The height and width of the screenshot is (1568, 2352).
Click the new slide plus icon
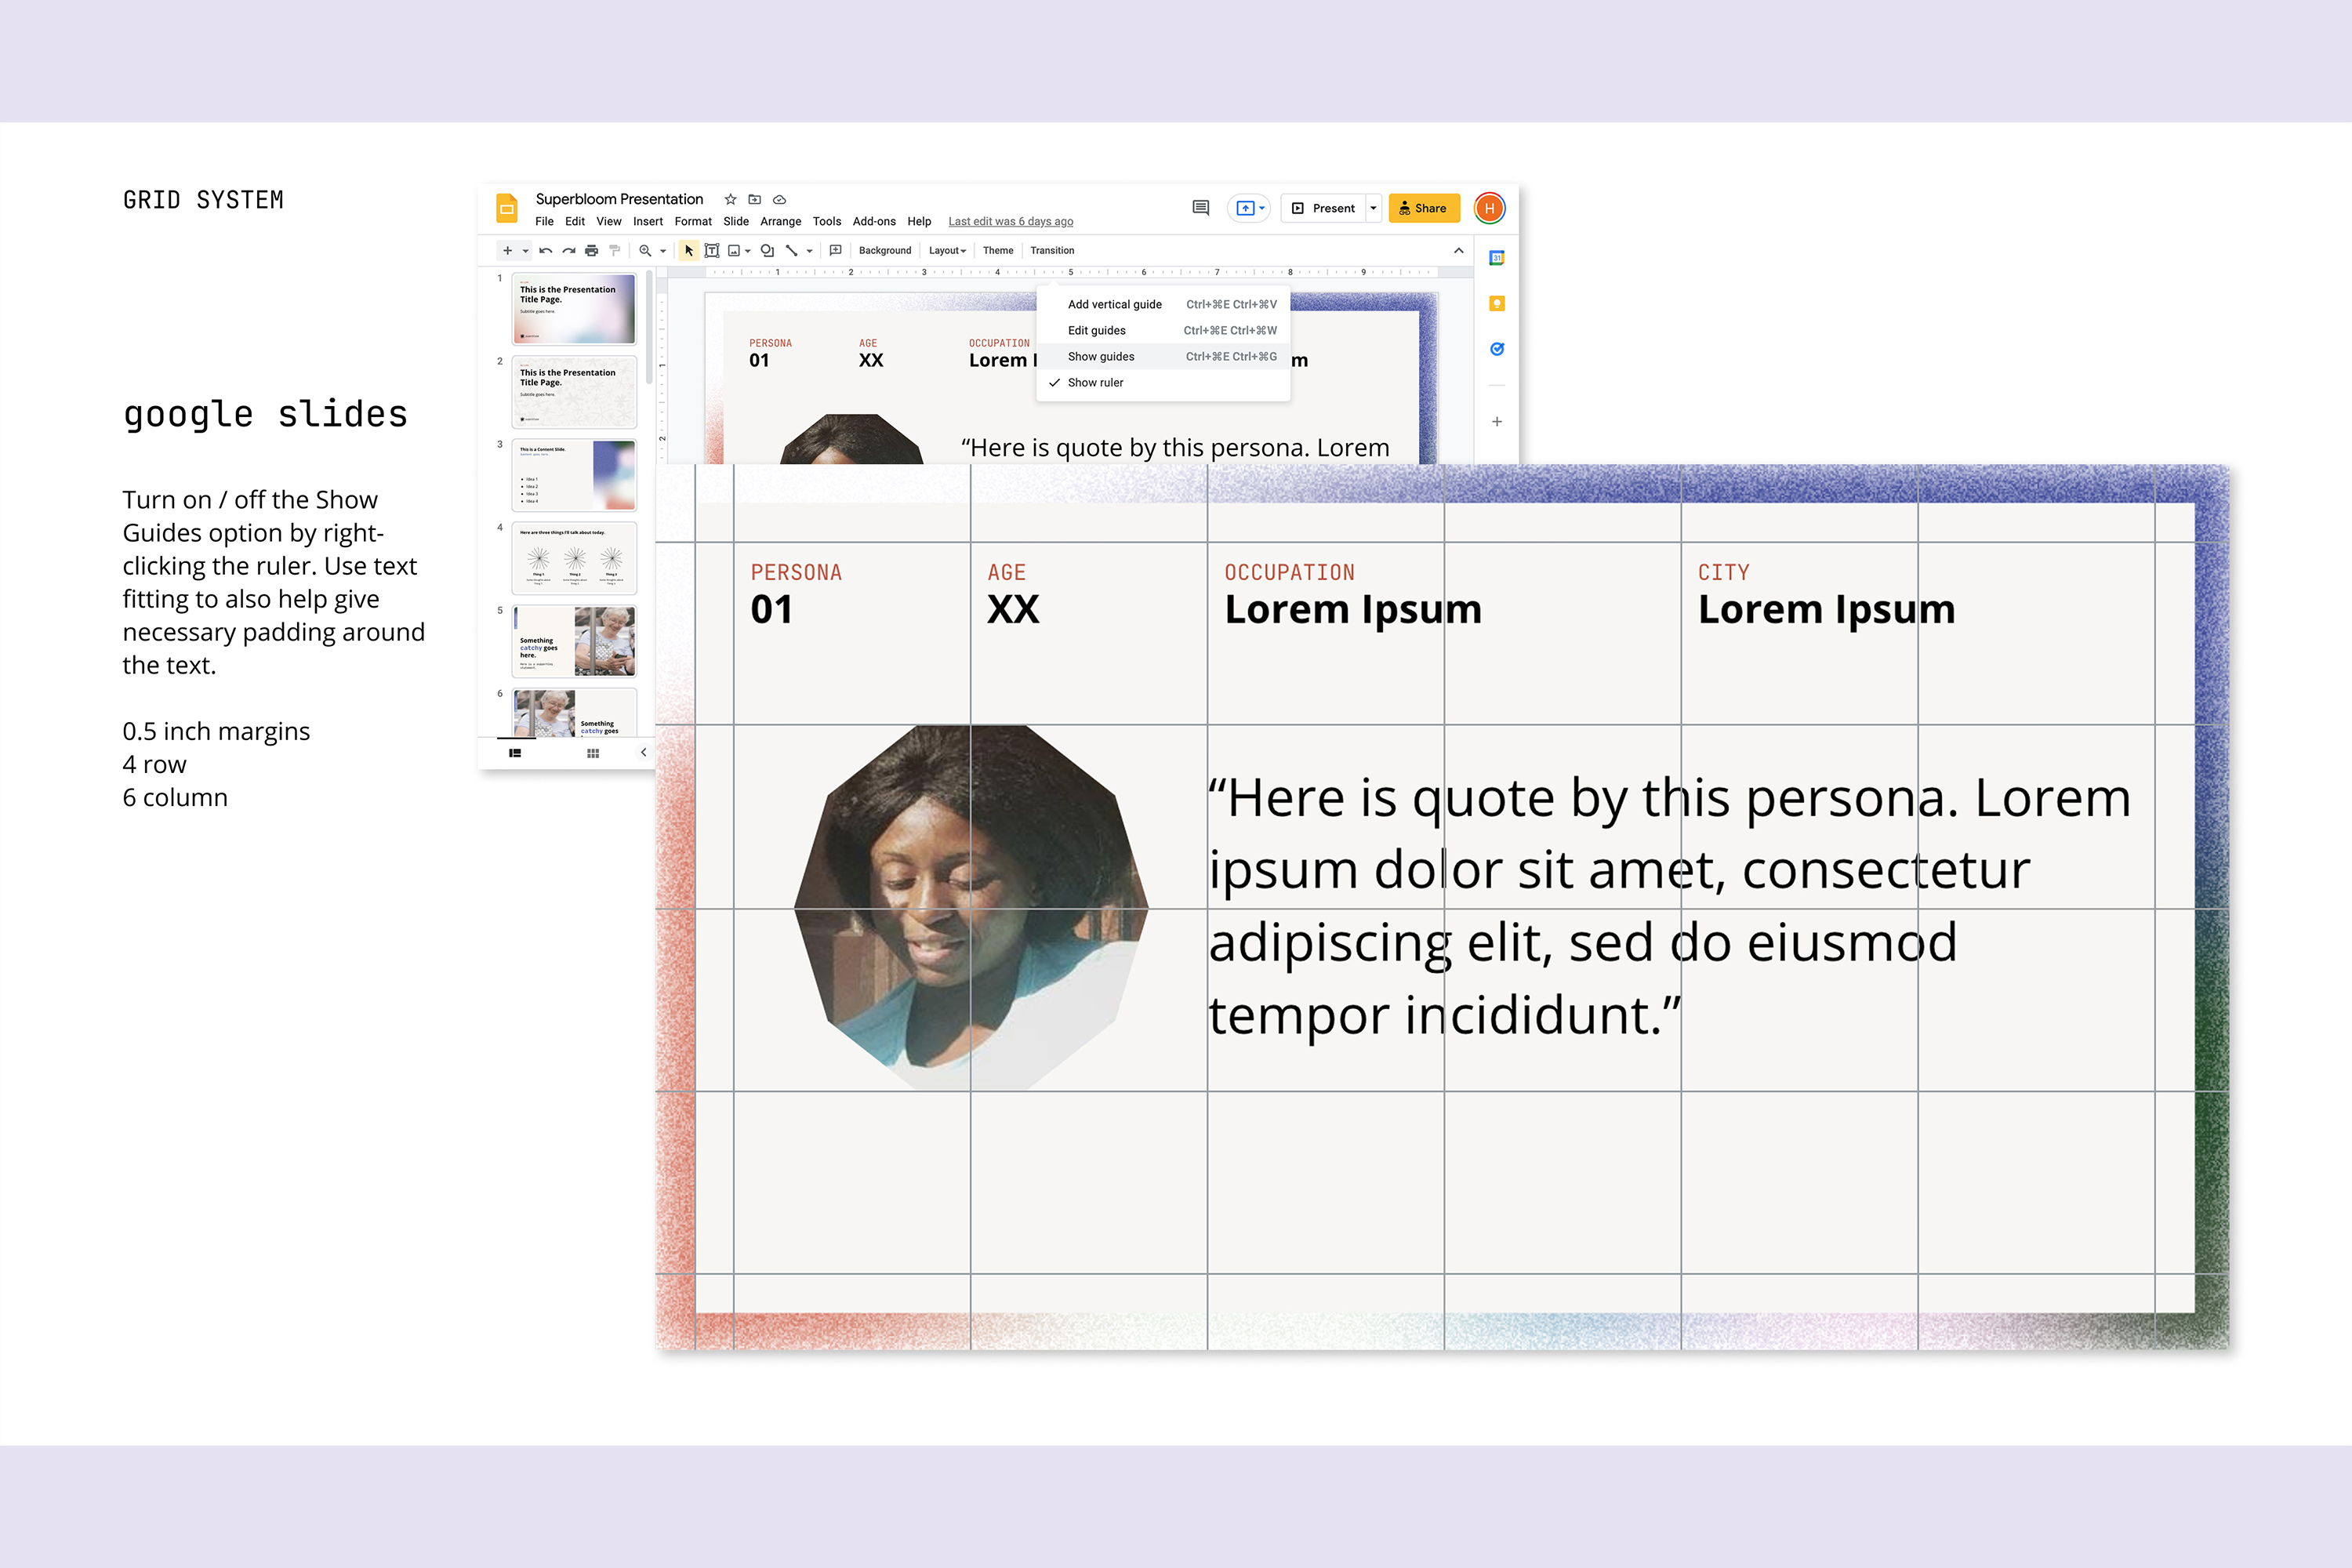coord(507,251)
